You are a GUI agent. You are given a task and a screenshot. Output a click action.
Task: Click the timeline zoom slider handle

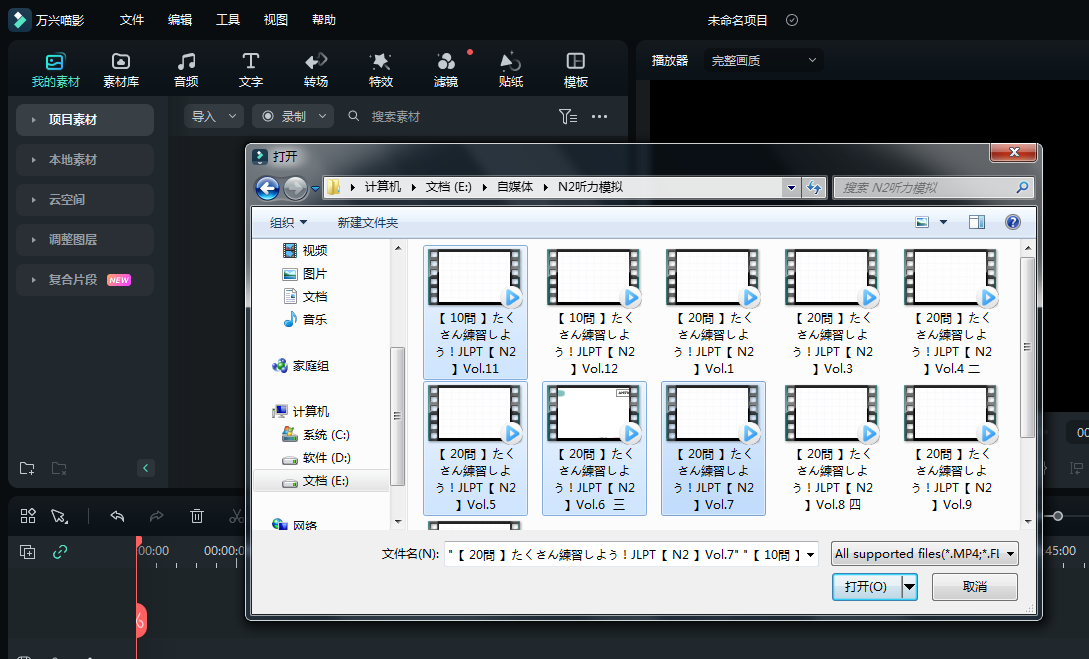pos(1058,516)
